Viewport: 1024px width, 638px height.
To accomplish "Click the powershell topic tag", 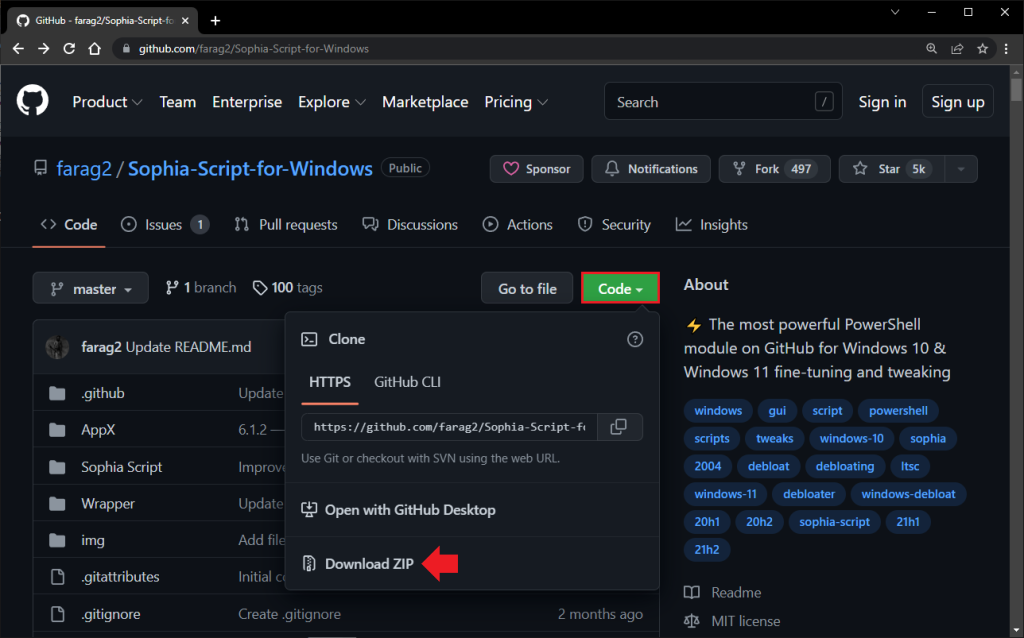I will (x=898, y=411).
